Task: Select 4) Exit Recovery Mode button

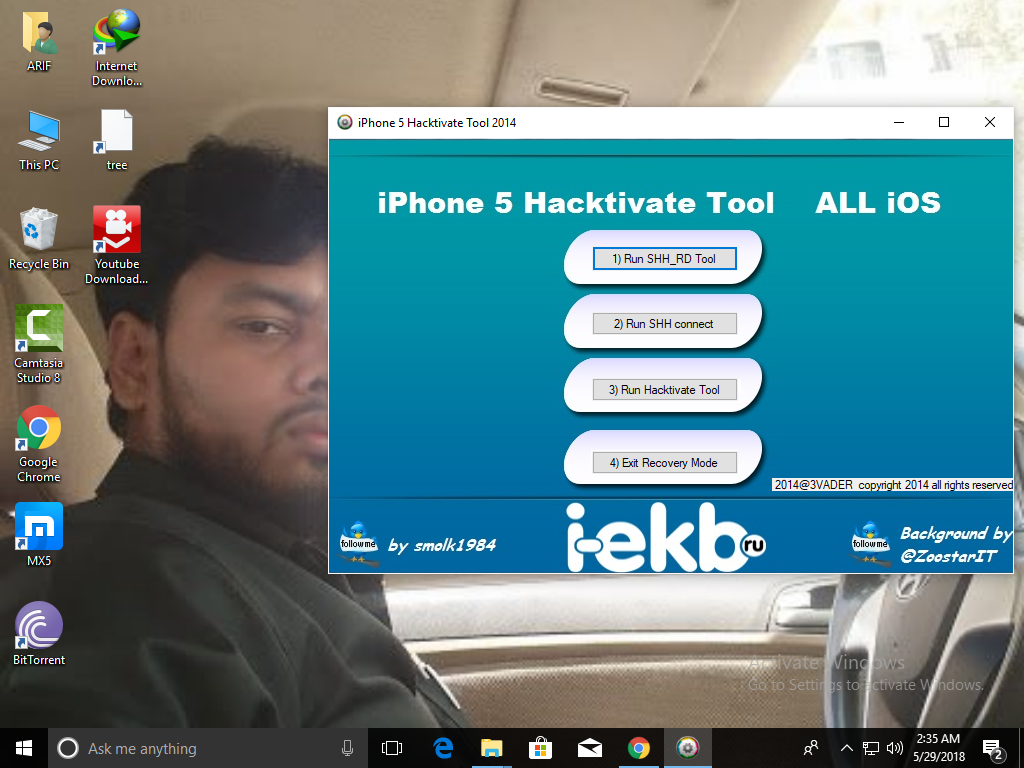Action: point(664,463)
